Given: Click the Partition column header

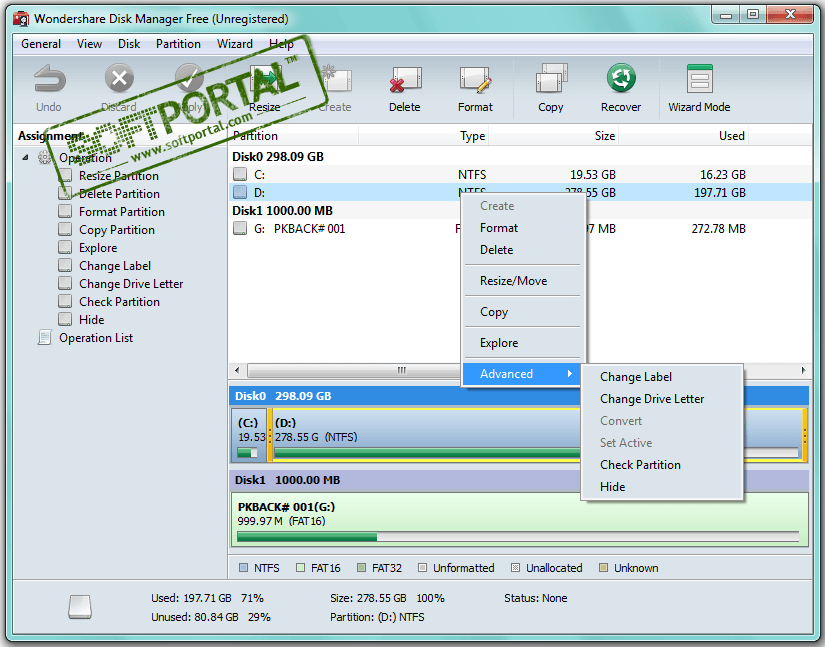Looking at the screenshot, I should click(294, 136).
